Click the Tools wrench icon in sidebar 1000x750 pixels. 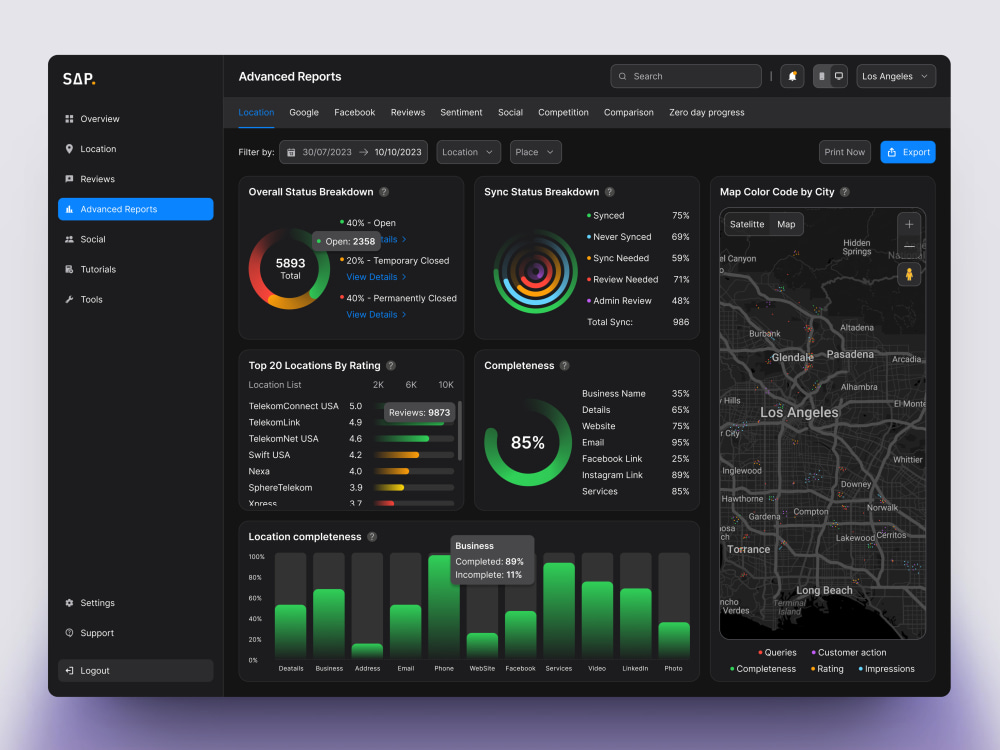[x=69, y=299]
